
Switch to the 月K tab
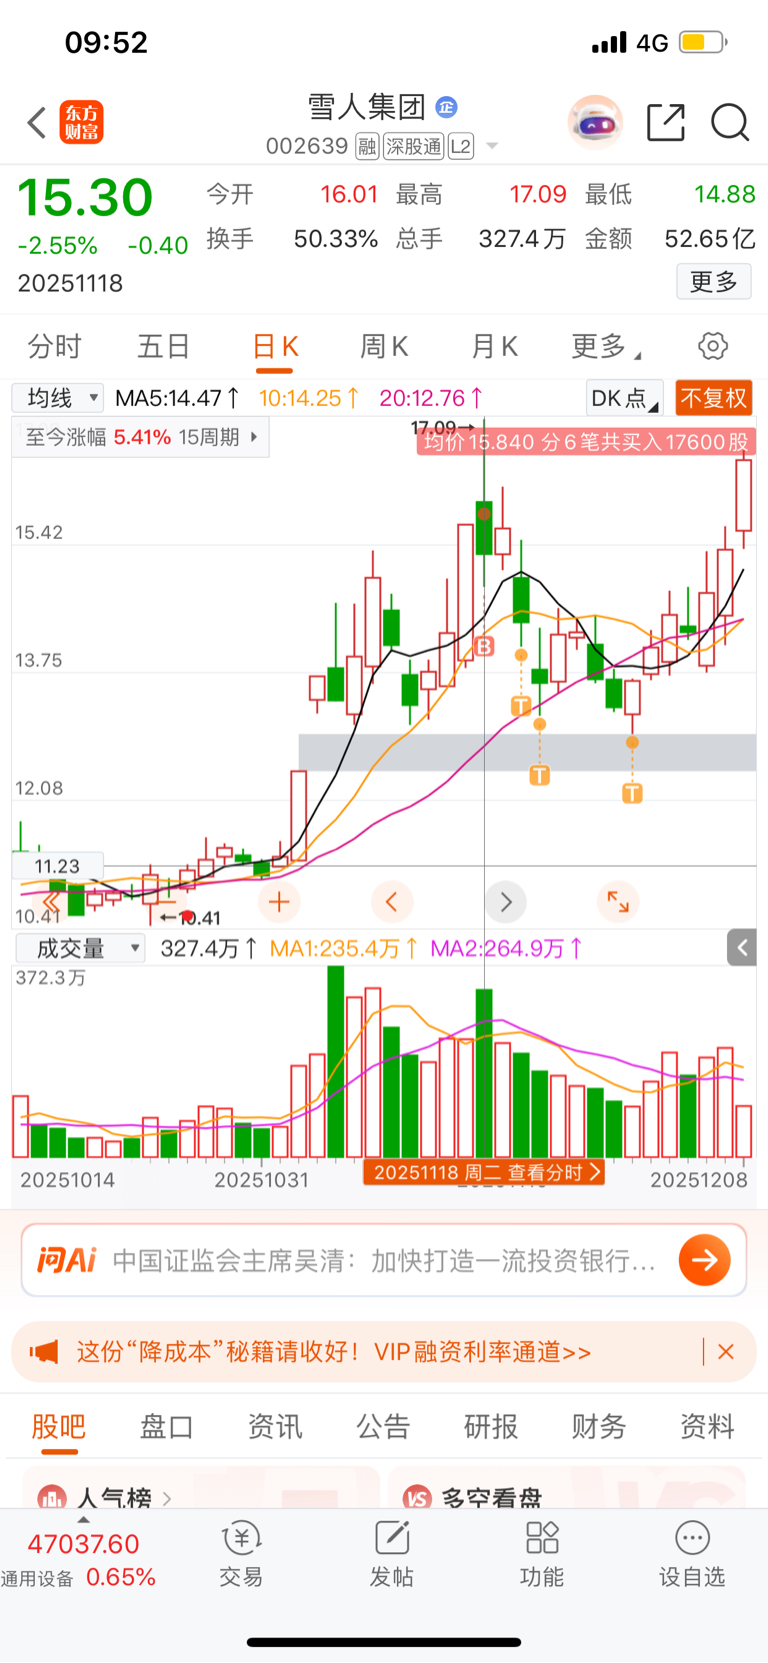[494, 347]
